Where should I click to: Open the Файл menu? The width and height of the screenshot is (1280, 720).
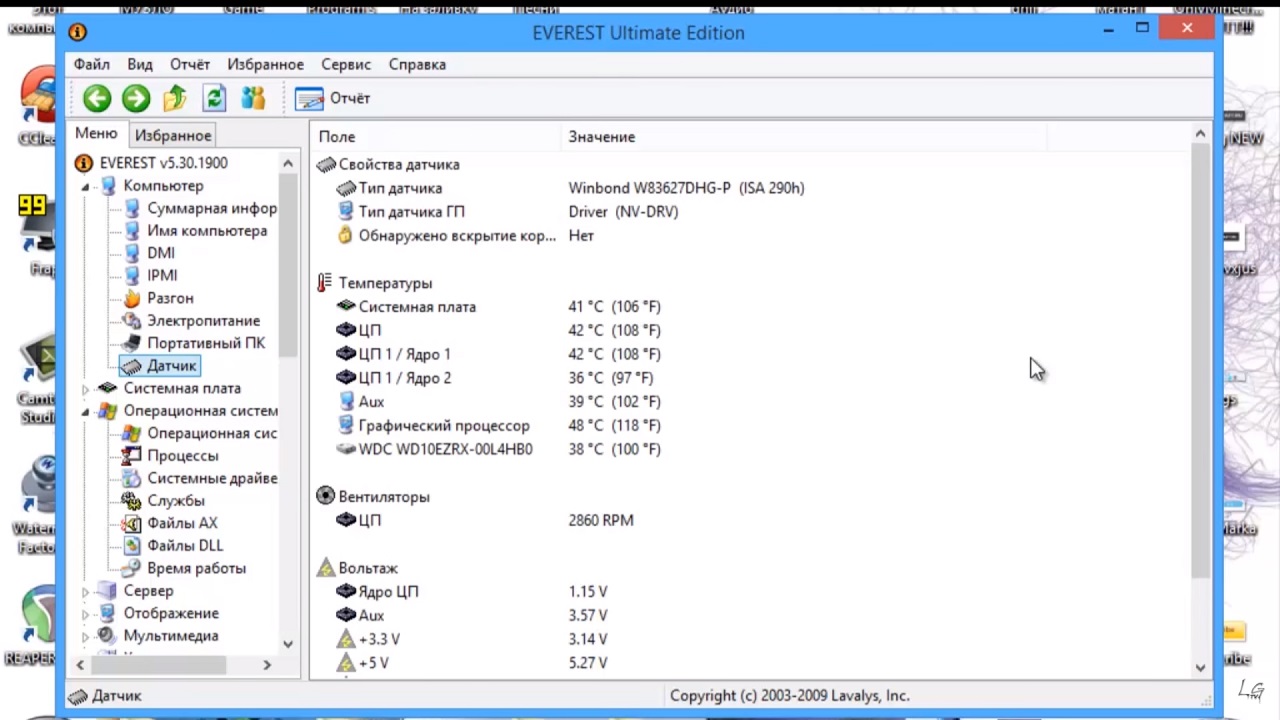click(x=91, y=64)
